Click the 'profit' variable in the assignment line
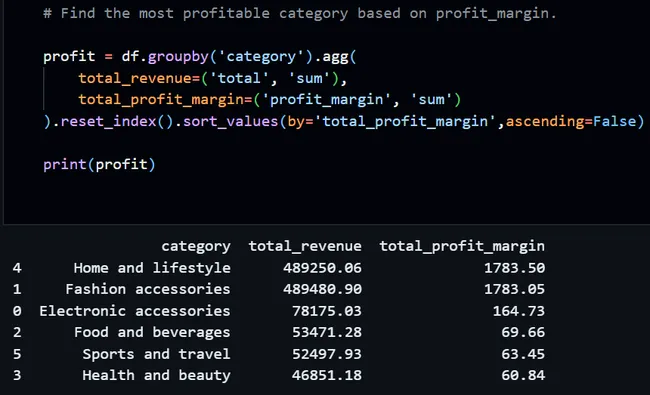The width and height of the screenshot is (650, 395). [69, 56]
